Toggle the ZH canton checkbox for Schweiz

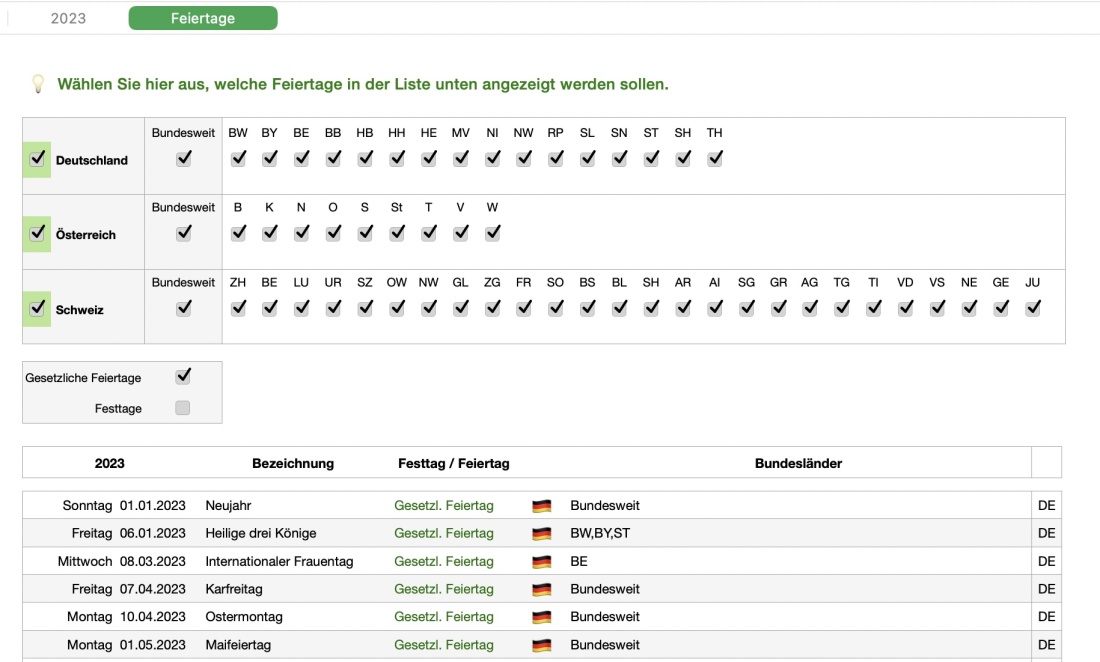tap(238, 308)
